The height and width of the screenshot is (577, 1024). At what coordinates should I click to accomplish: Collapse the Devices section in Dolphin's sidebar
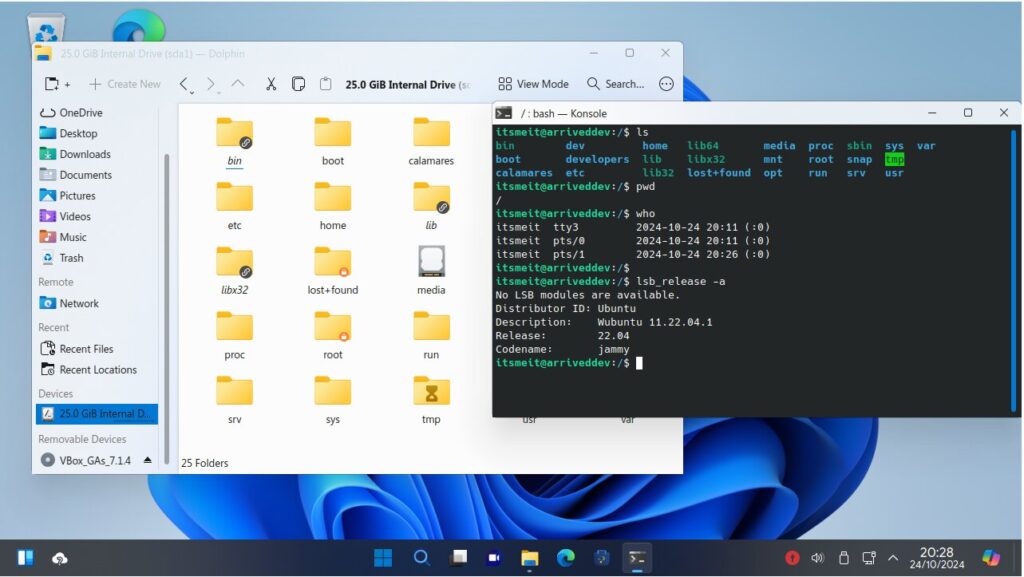(x=58, y=393)
